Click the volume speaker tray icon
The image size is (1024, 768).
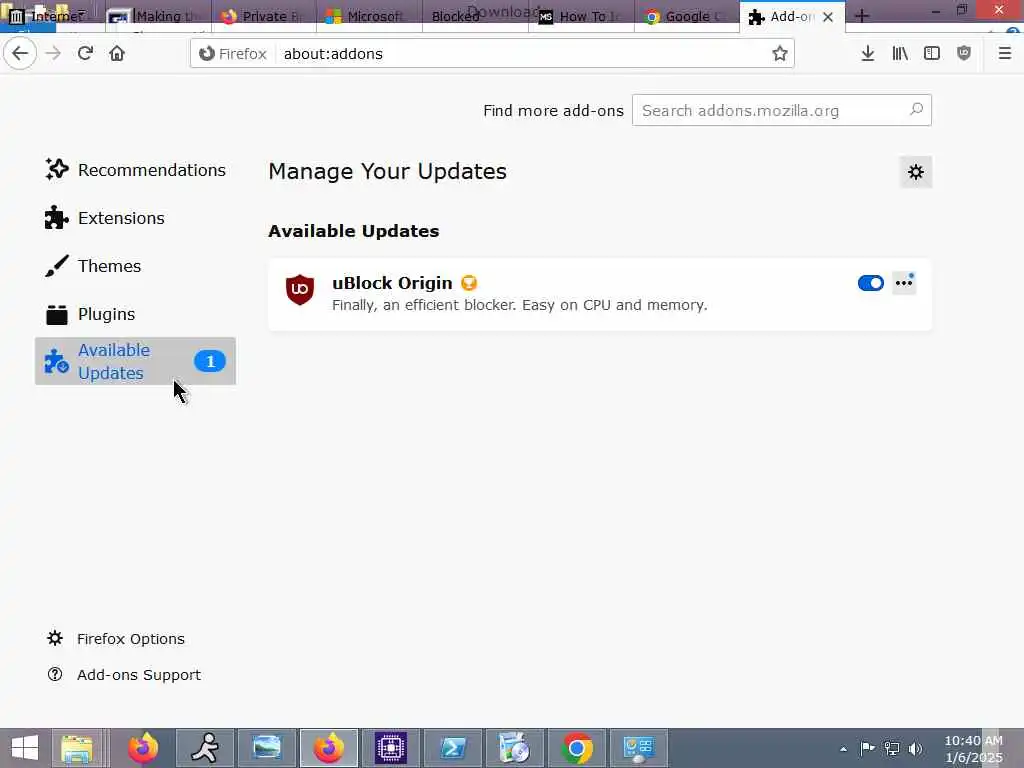[x=916, y=748]
